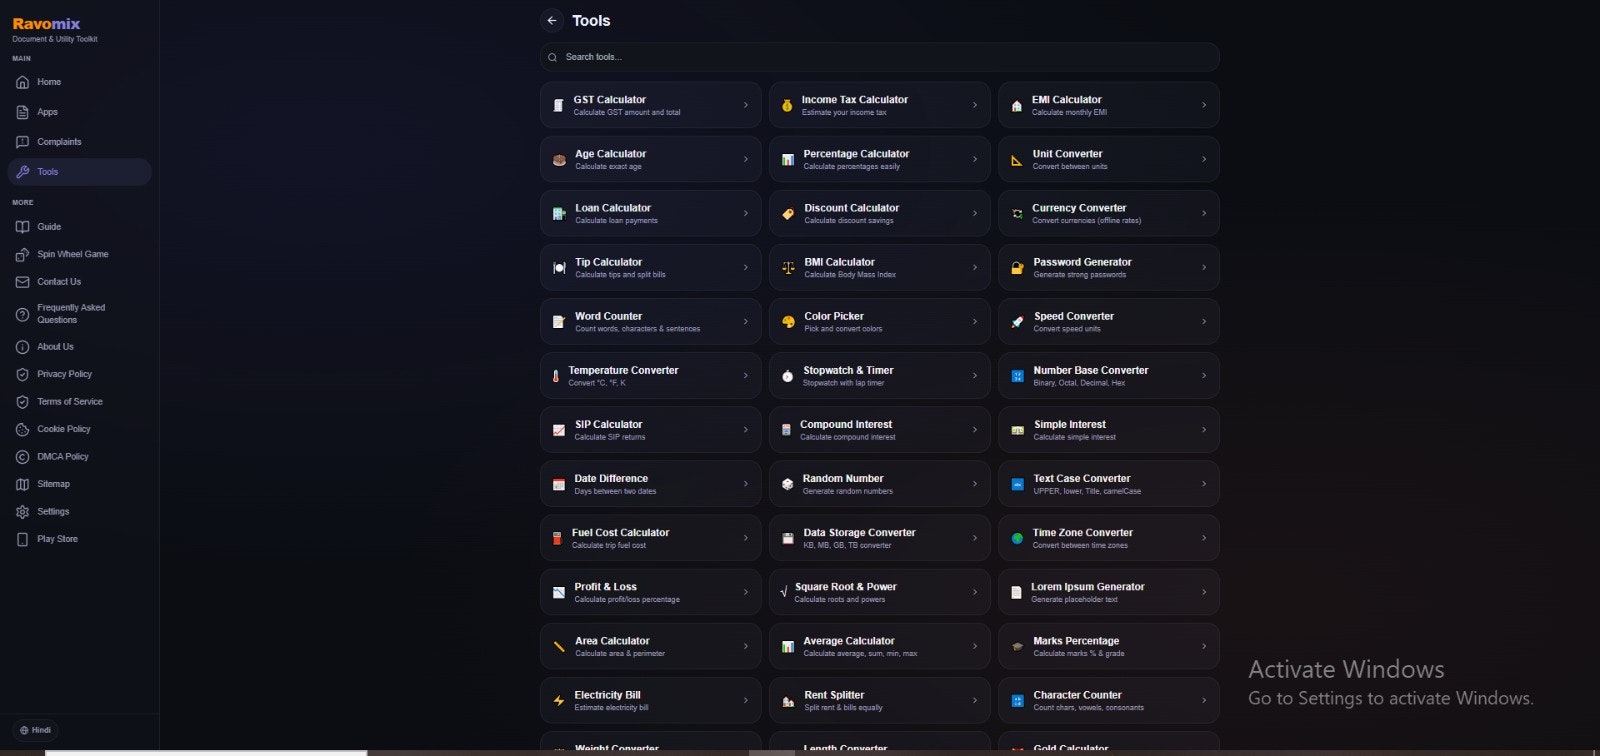Open Privacy Policy page
1600x756 pixels.
[x=79, y=374]
